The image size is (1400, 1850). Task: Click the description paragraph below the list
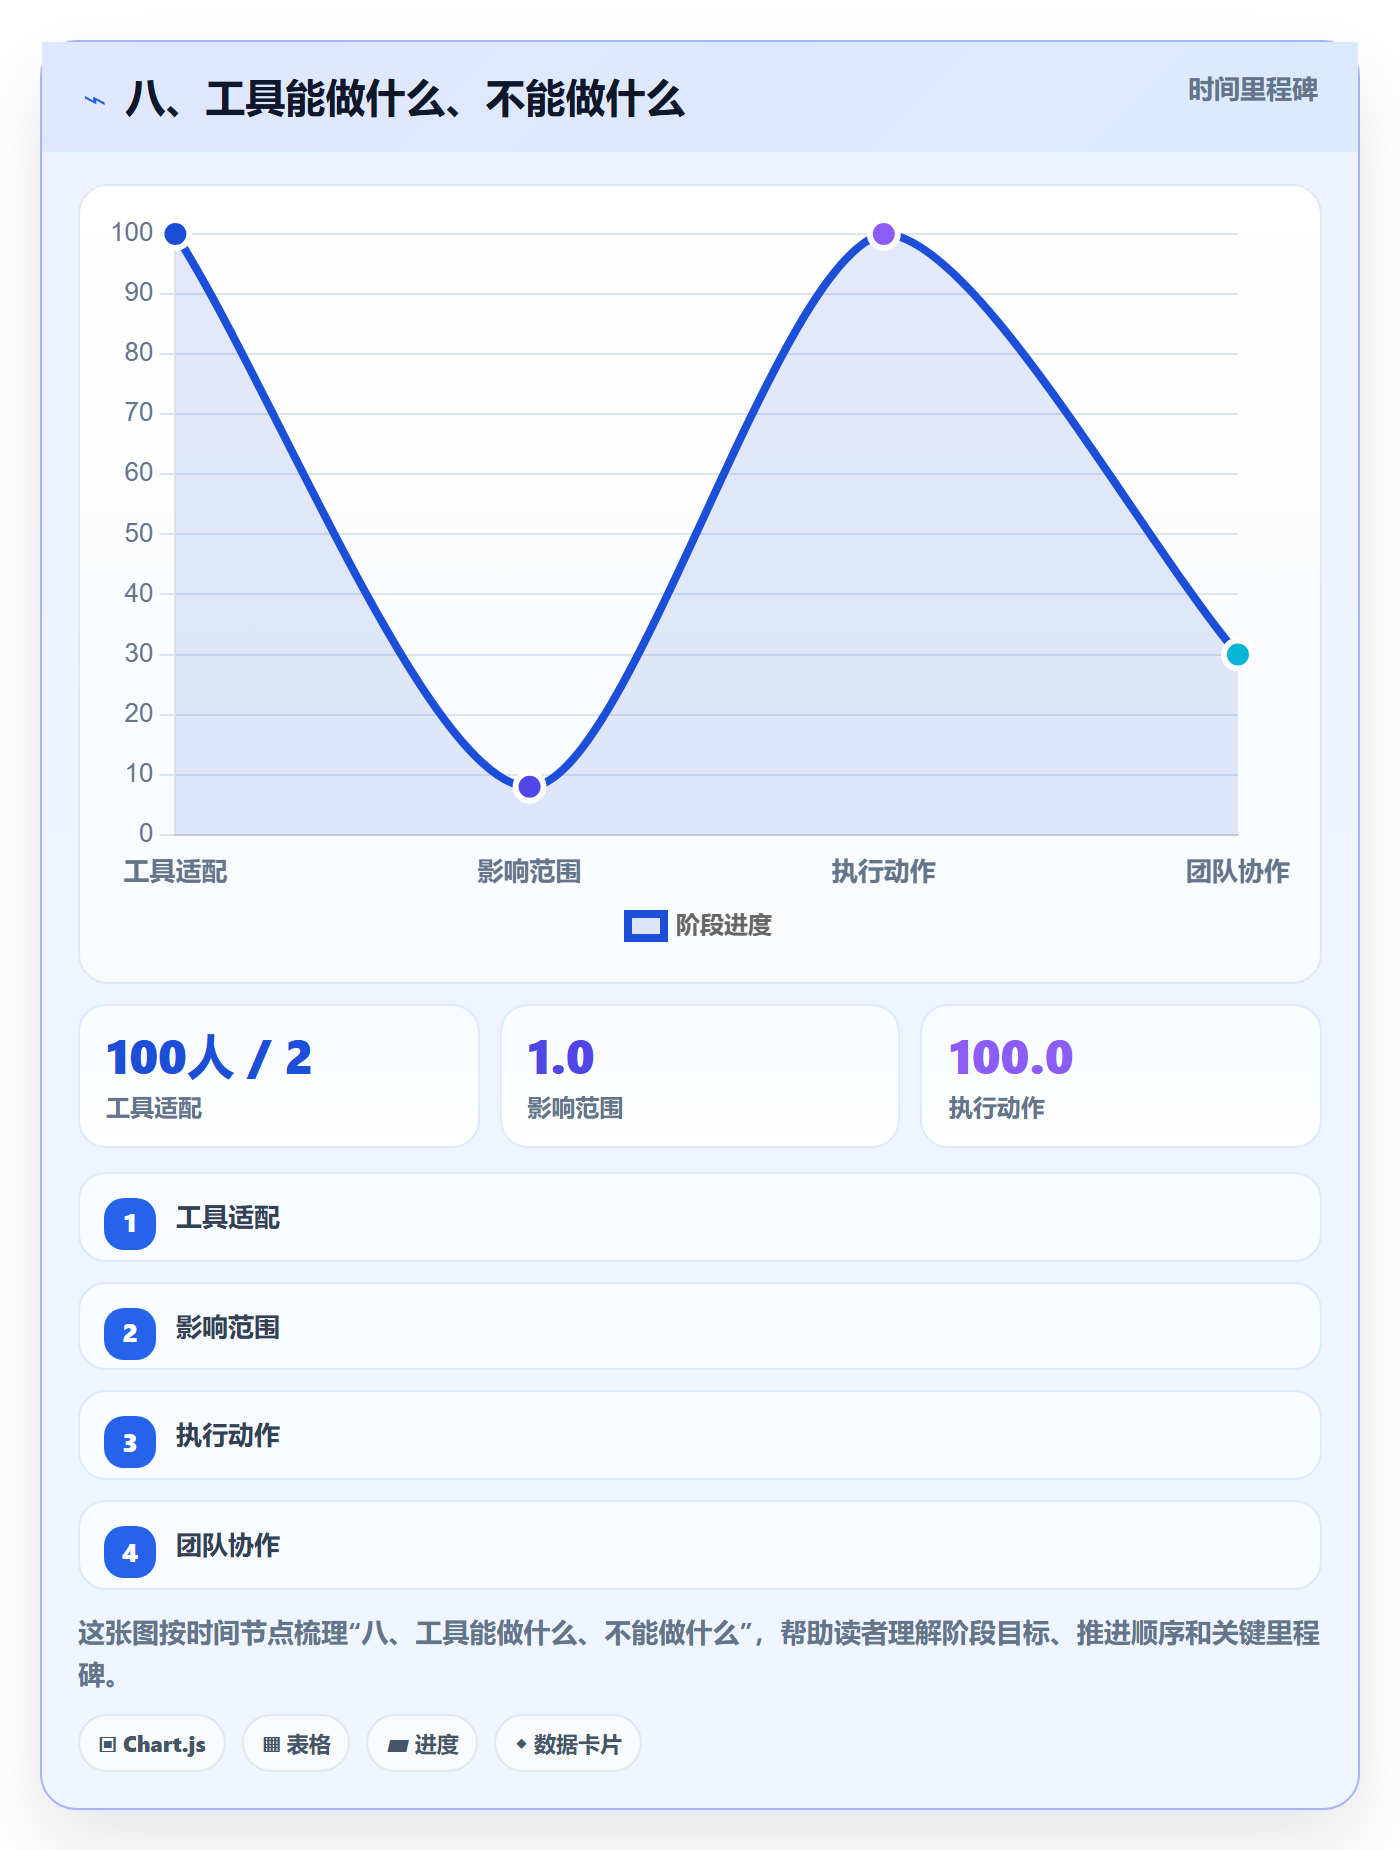pos(699,1654)
